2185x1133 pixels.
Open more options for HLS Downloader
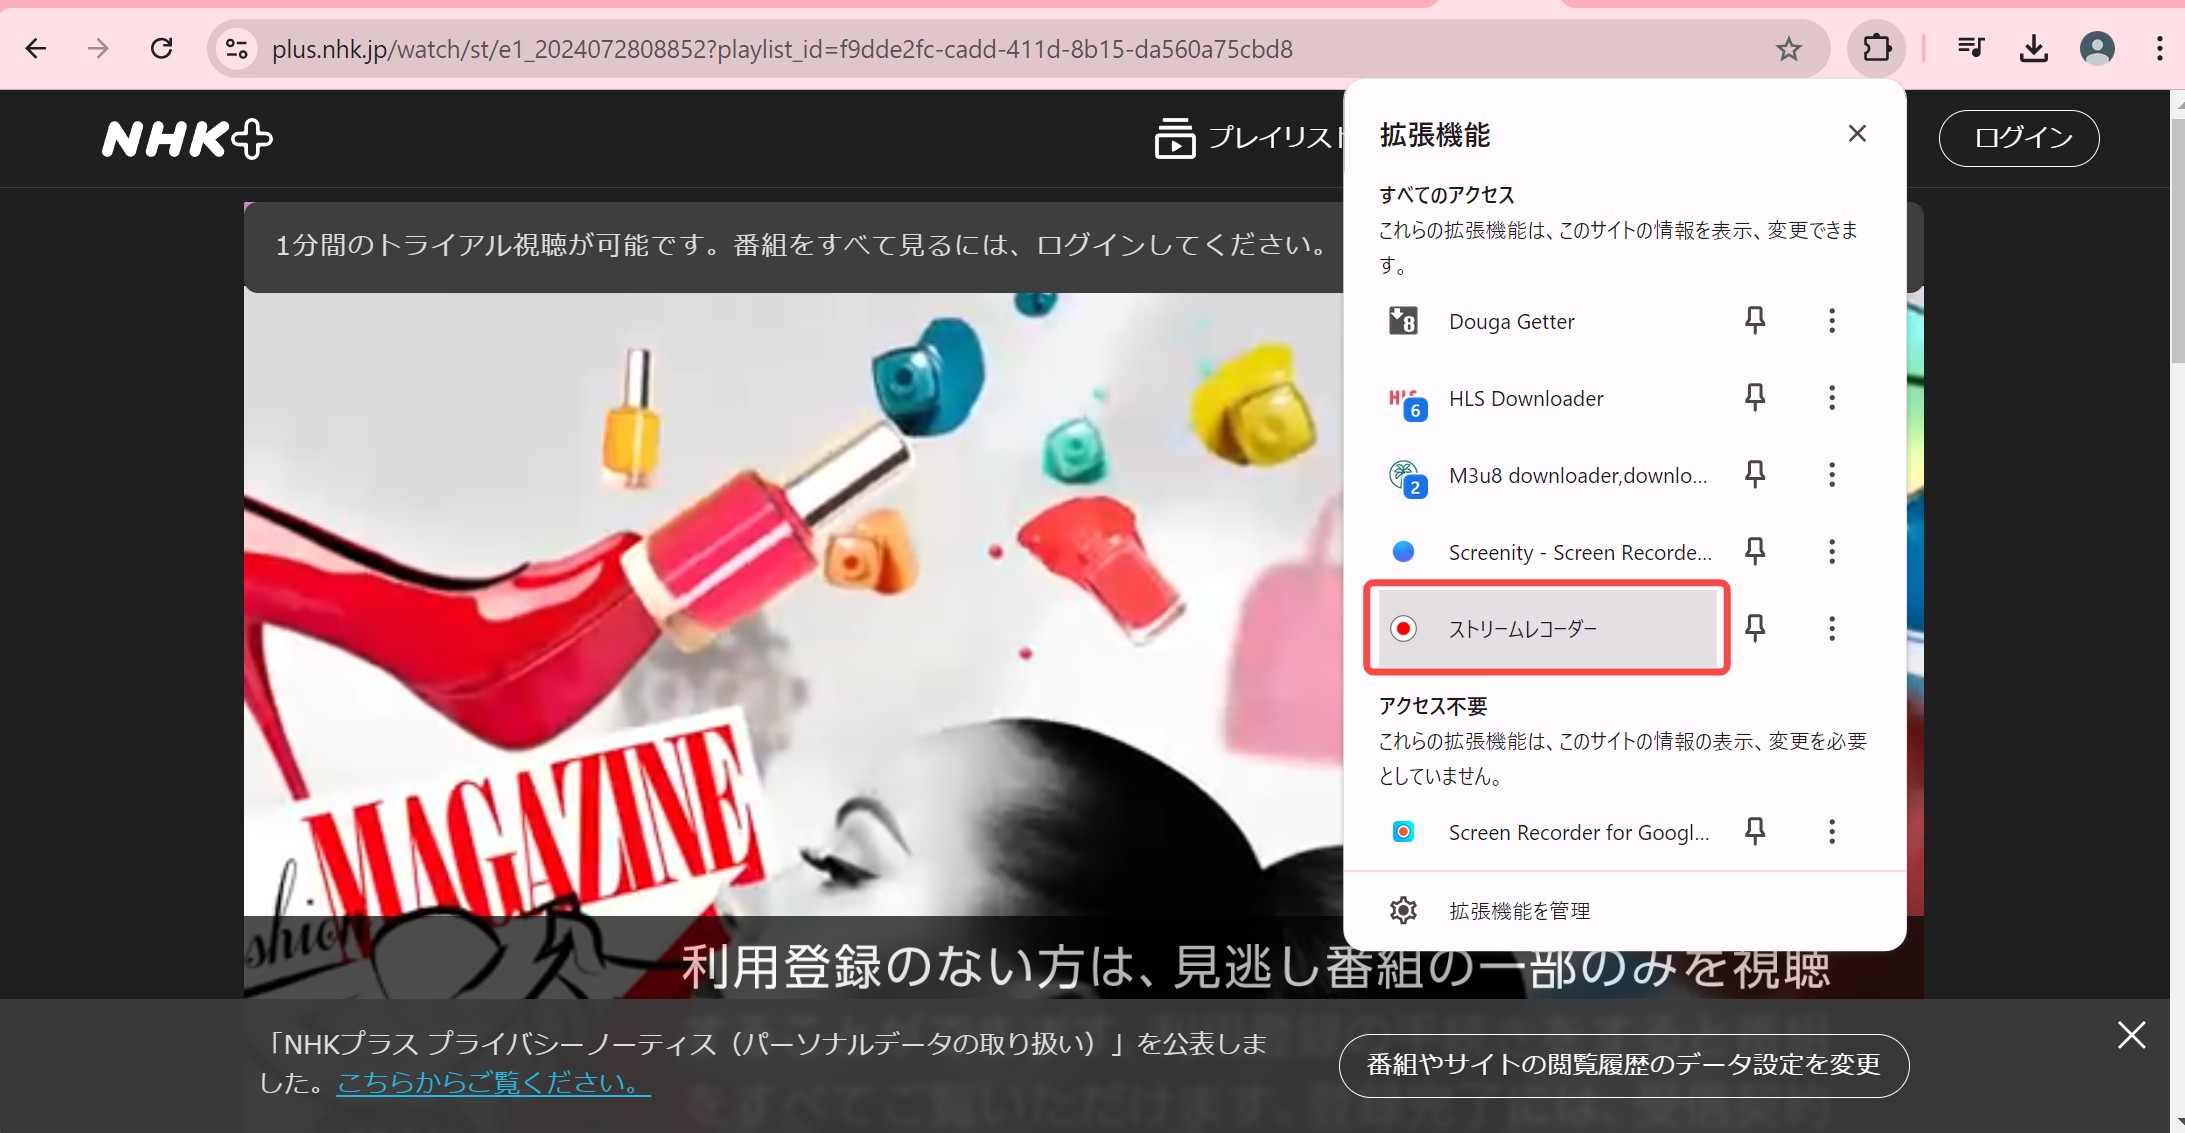tap(1833, 397)
